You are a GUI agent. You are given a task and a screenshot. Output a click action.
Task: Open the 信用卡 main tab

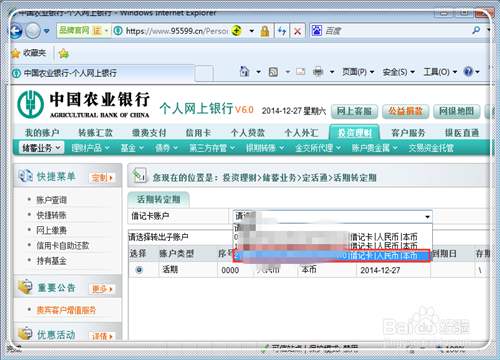(198, 133)
